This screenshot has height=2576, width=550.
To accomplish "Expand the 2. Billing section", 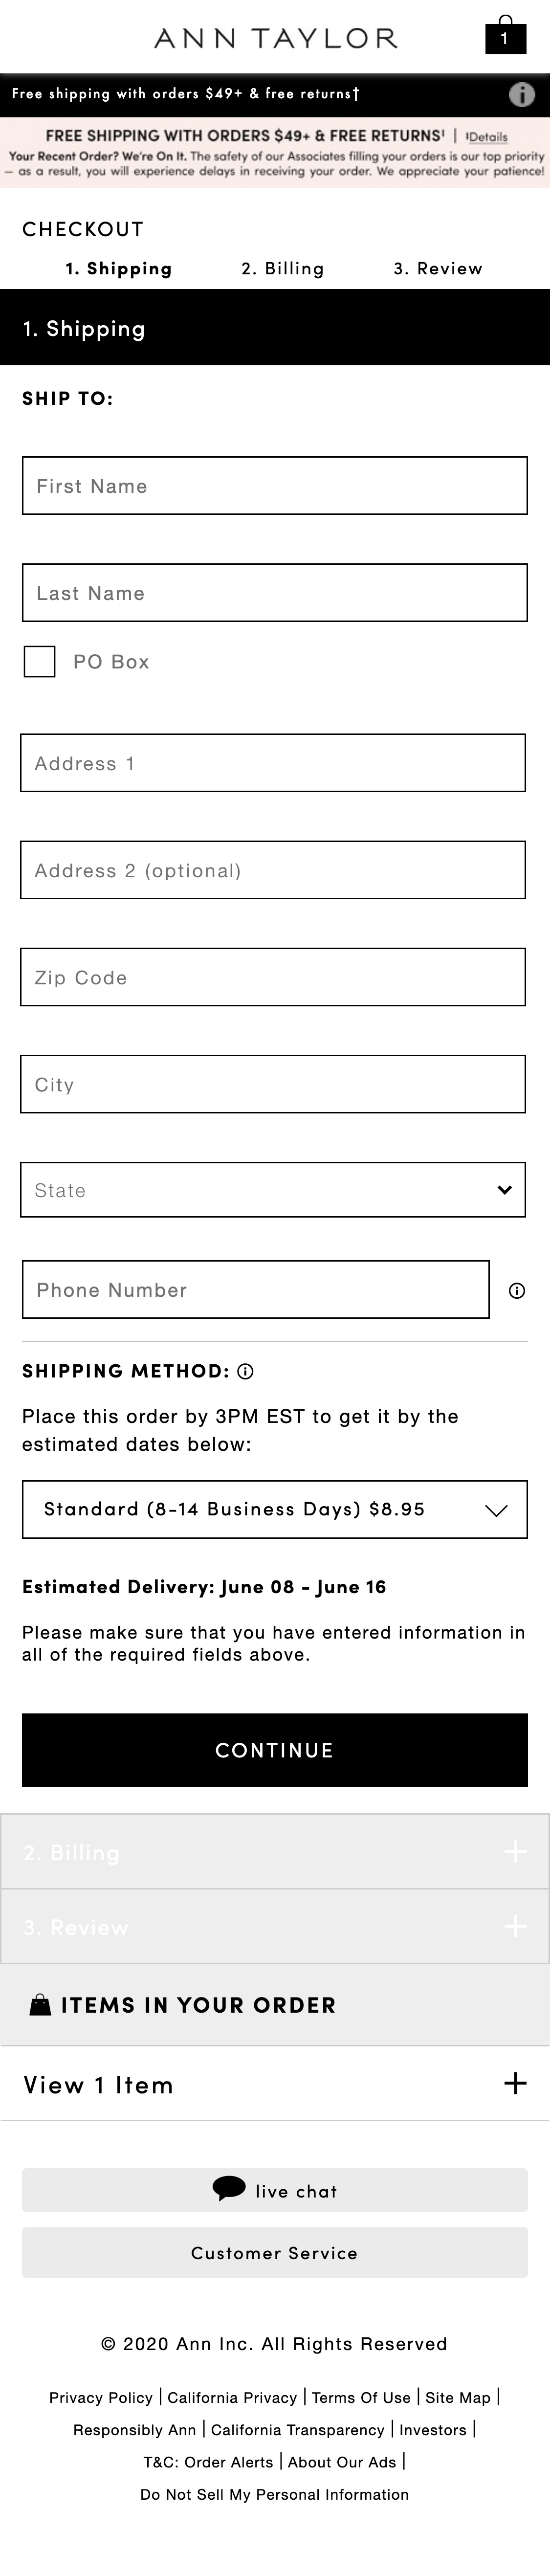I will coord(515,1852).
